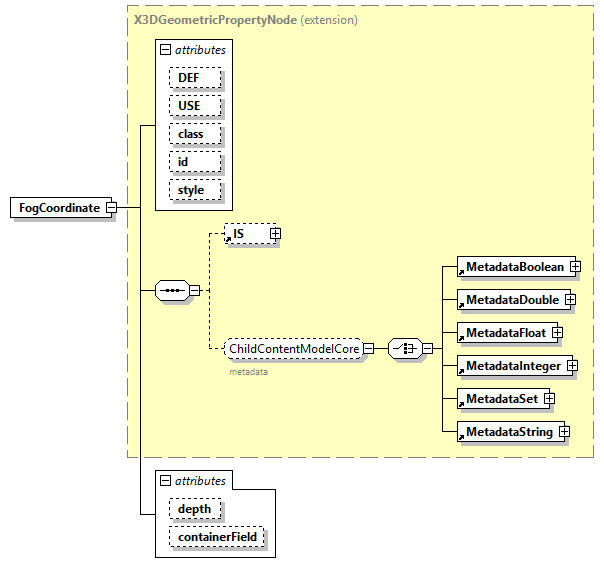This screenshot has height=577, width=604.
Task: Expand the IS element node
Action: (x=275, y=234)
